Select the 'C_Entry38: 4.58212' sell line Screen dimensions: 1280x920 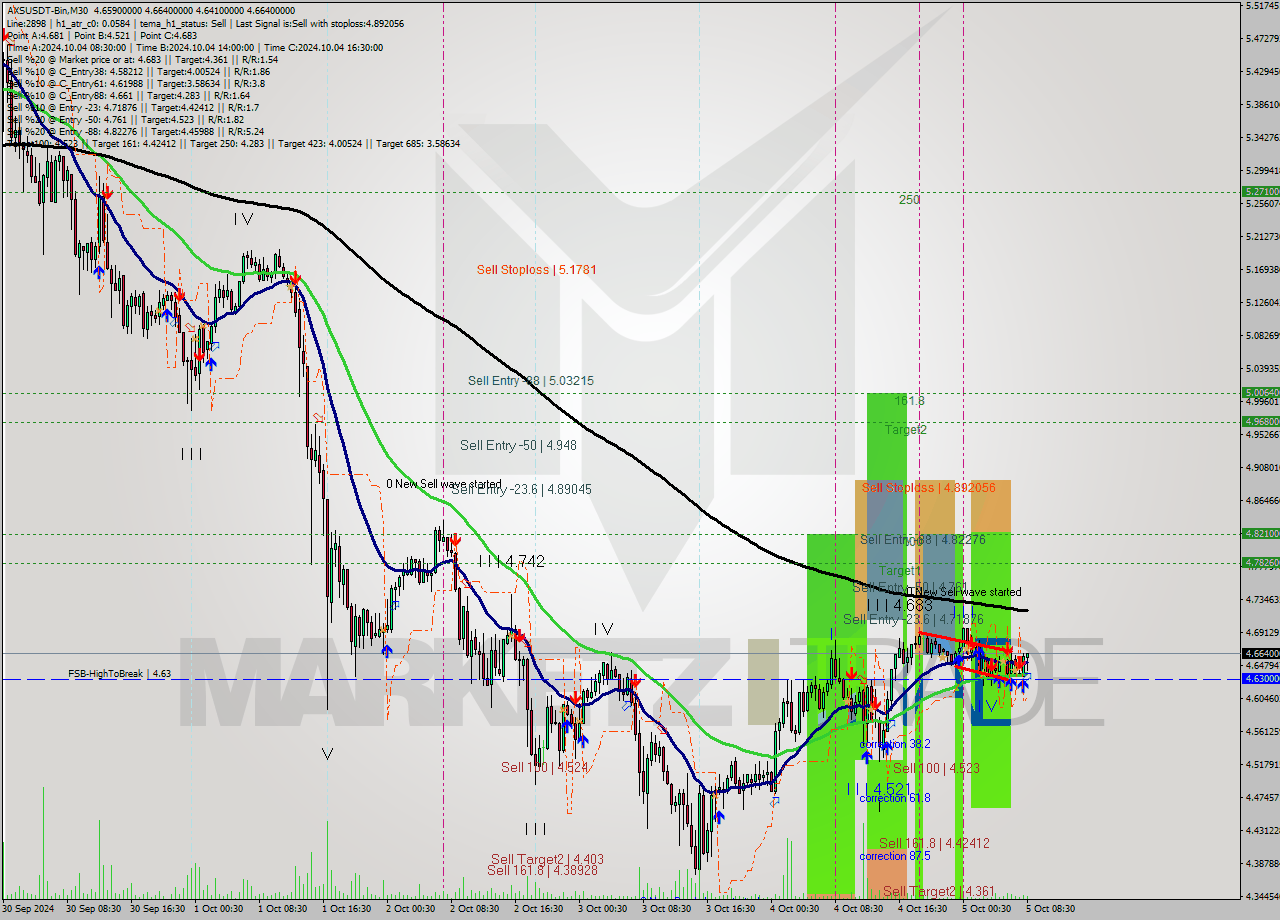[138, 71]
